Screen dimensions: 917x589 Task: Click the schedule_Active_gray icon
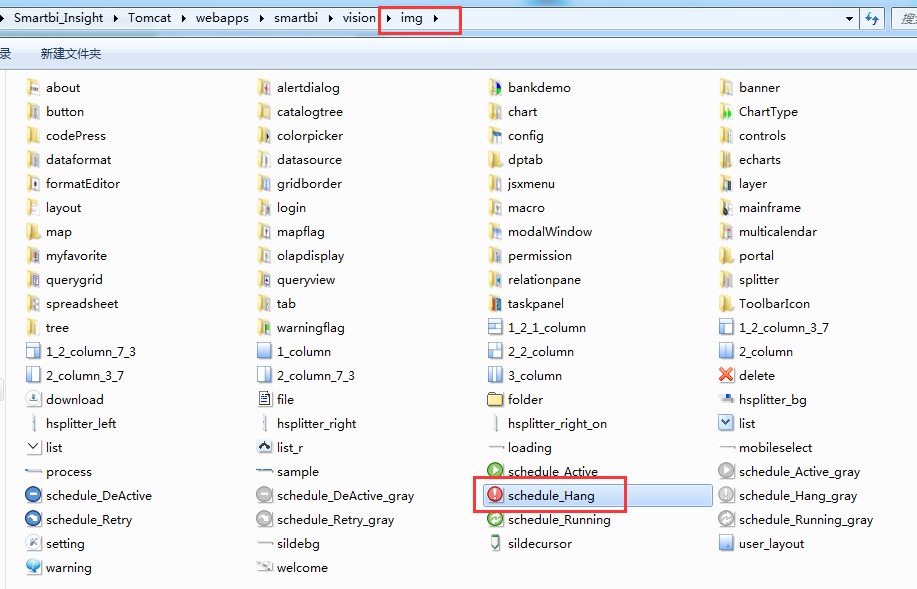[726, 471]
